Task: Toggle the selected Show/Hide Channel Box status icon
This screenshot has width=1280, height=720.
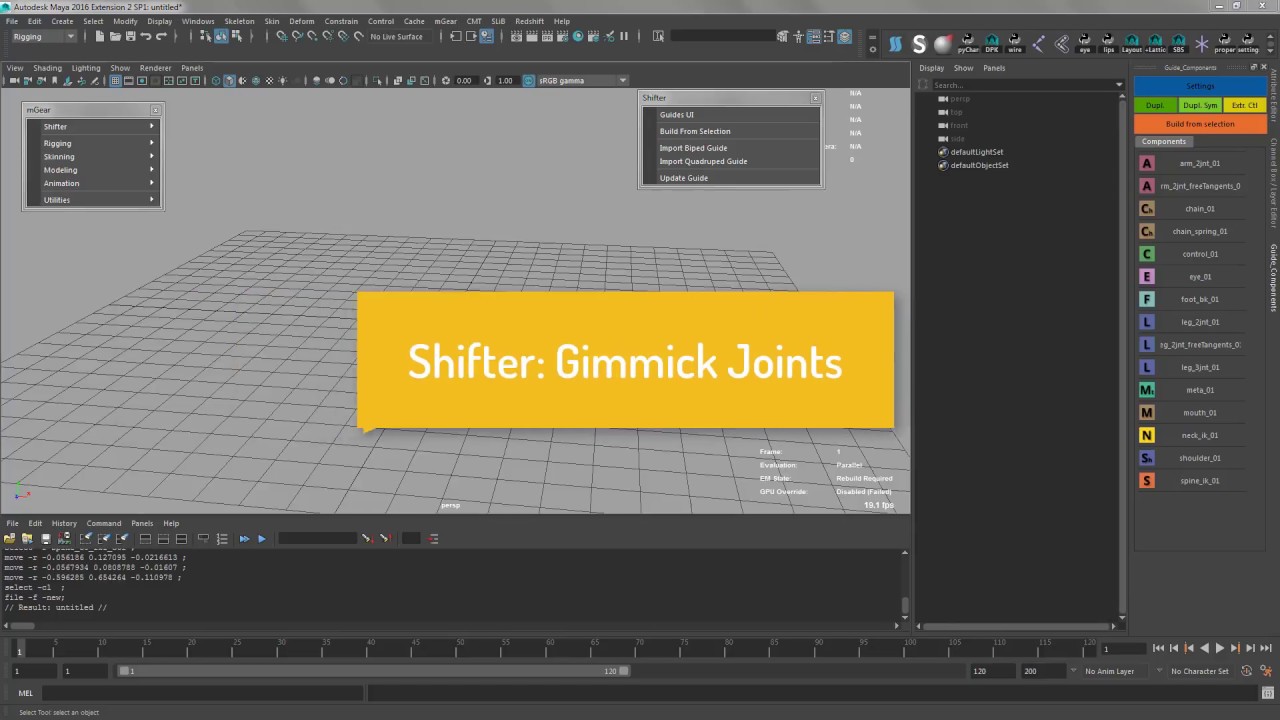Action: pos(845,36)
